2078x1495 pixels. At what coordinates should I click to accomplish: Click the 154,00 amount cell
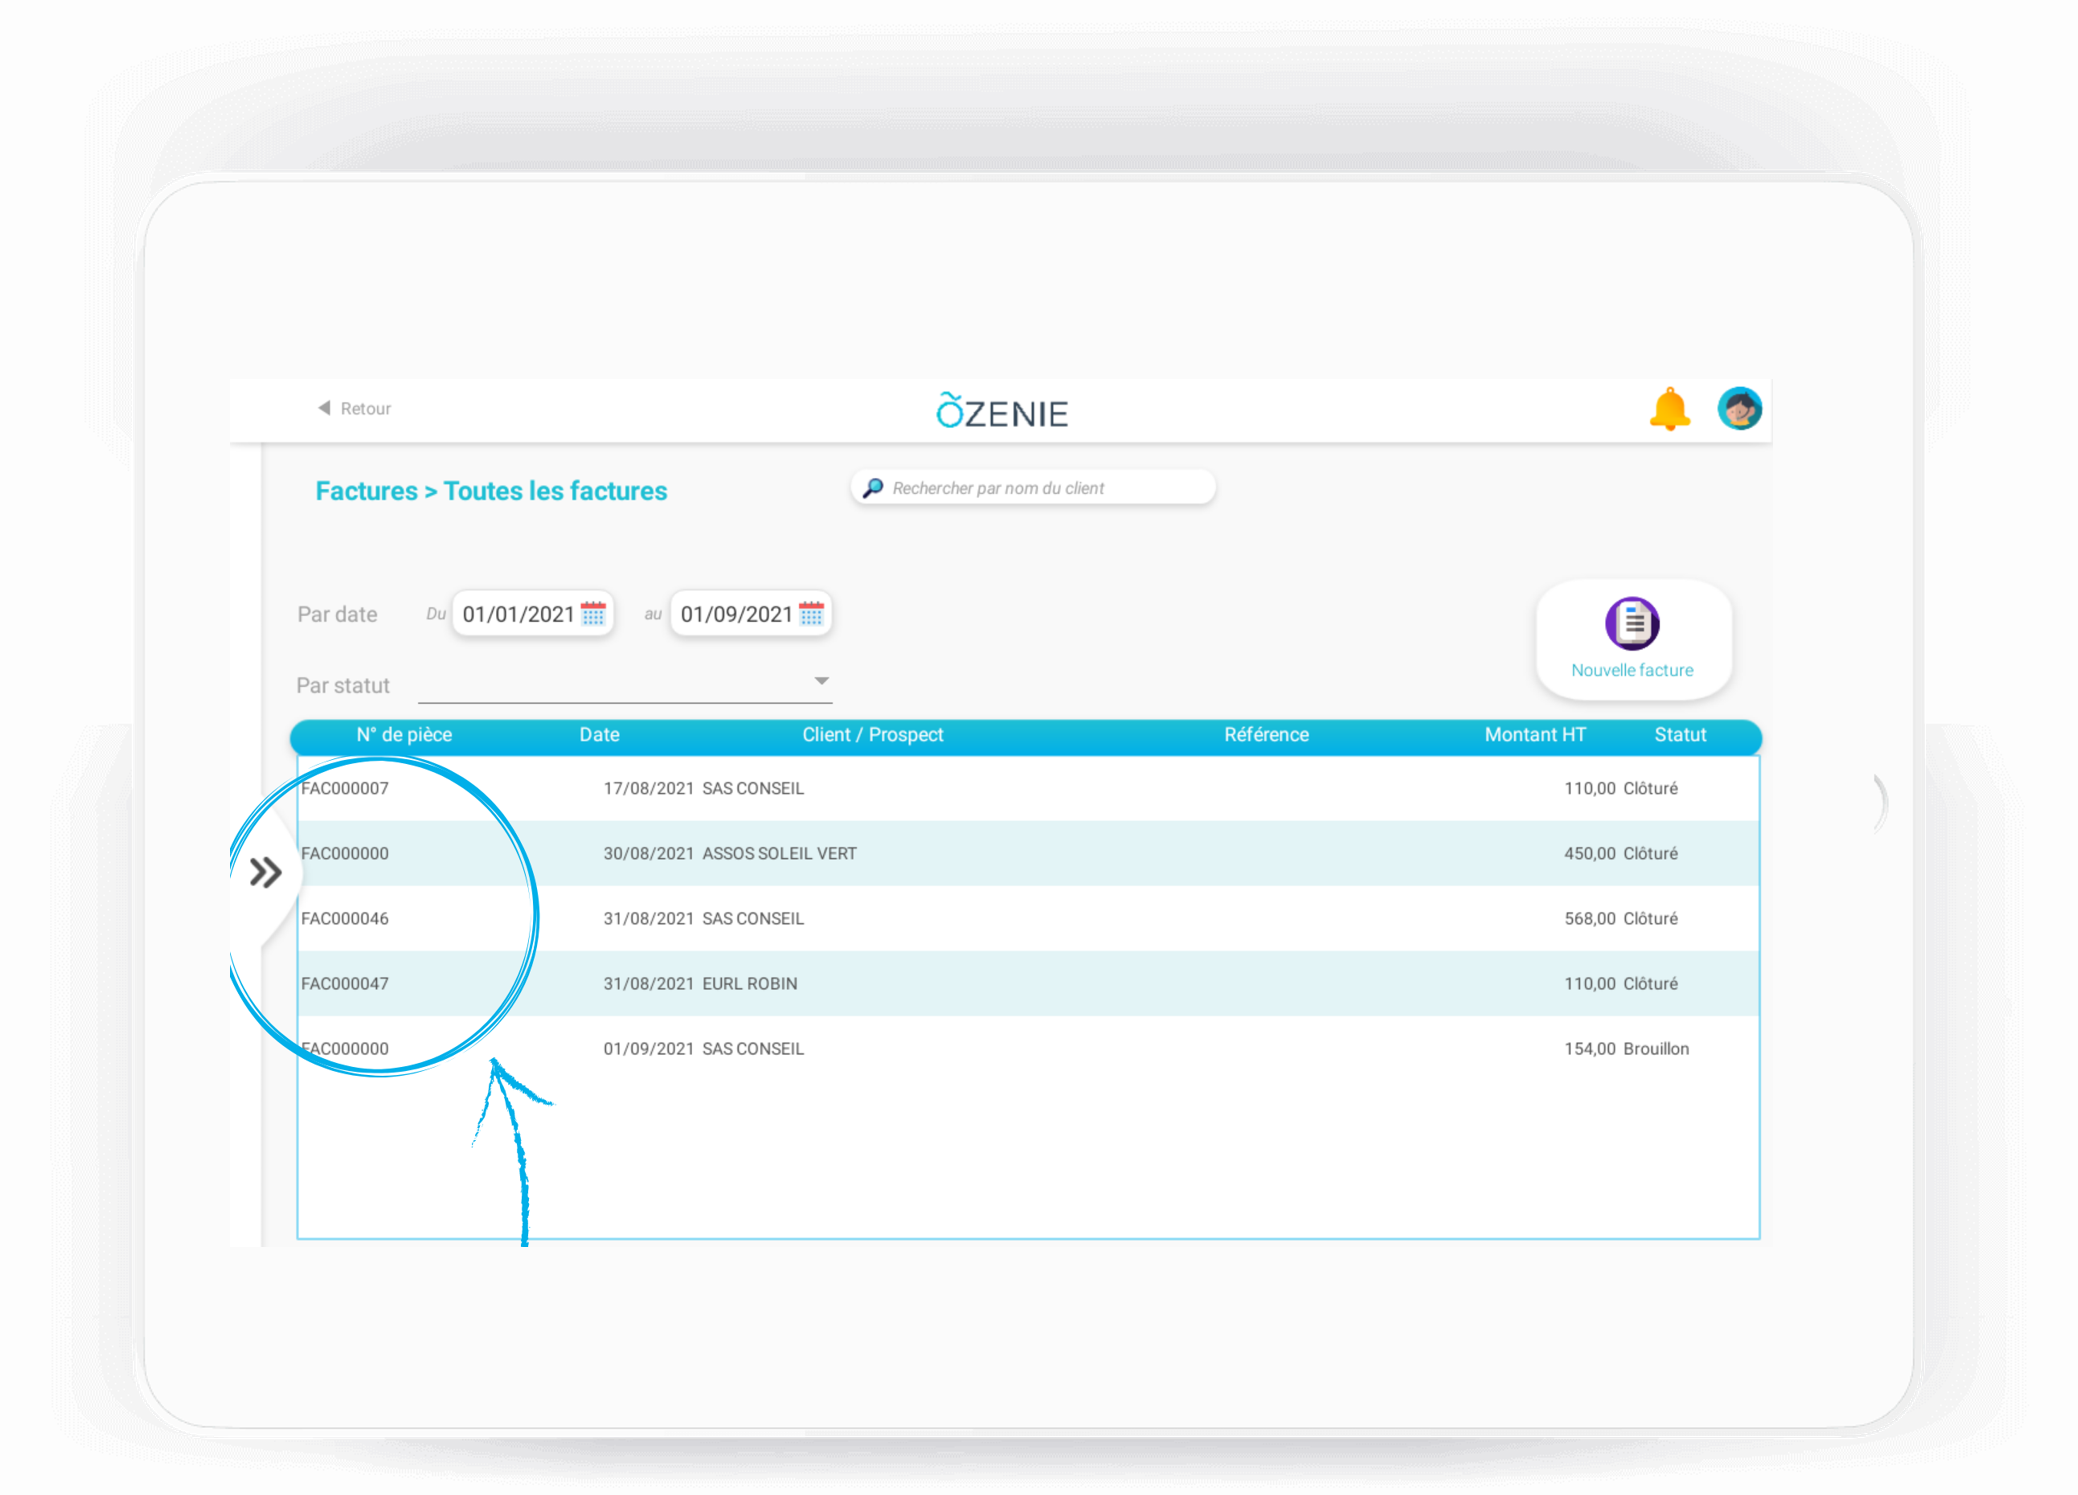pos(1589,1048)
